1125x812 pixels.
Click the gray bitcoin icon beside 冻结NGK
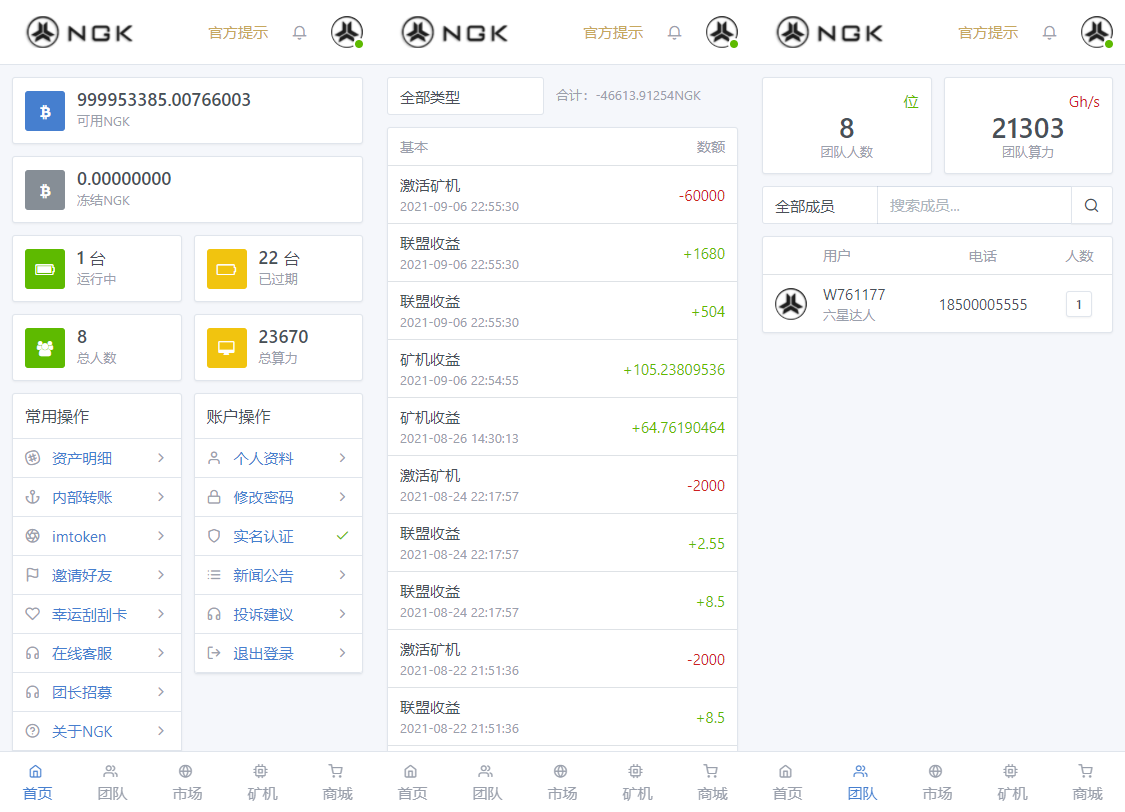coord(45,190)
